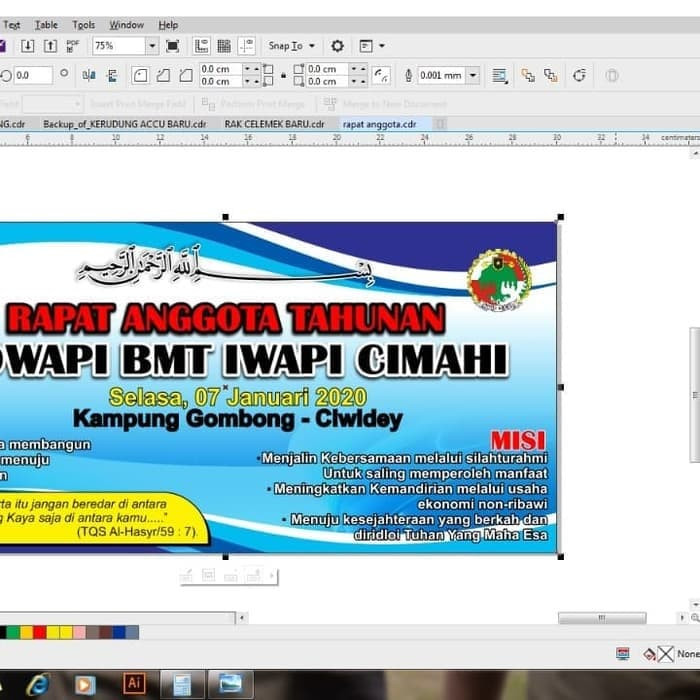Open Adobe Illustrator from the taskbar
Image resolution: width=700 pixels, height=700 pixels.
pyautogui.click(x=134, y=683)
